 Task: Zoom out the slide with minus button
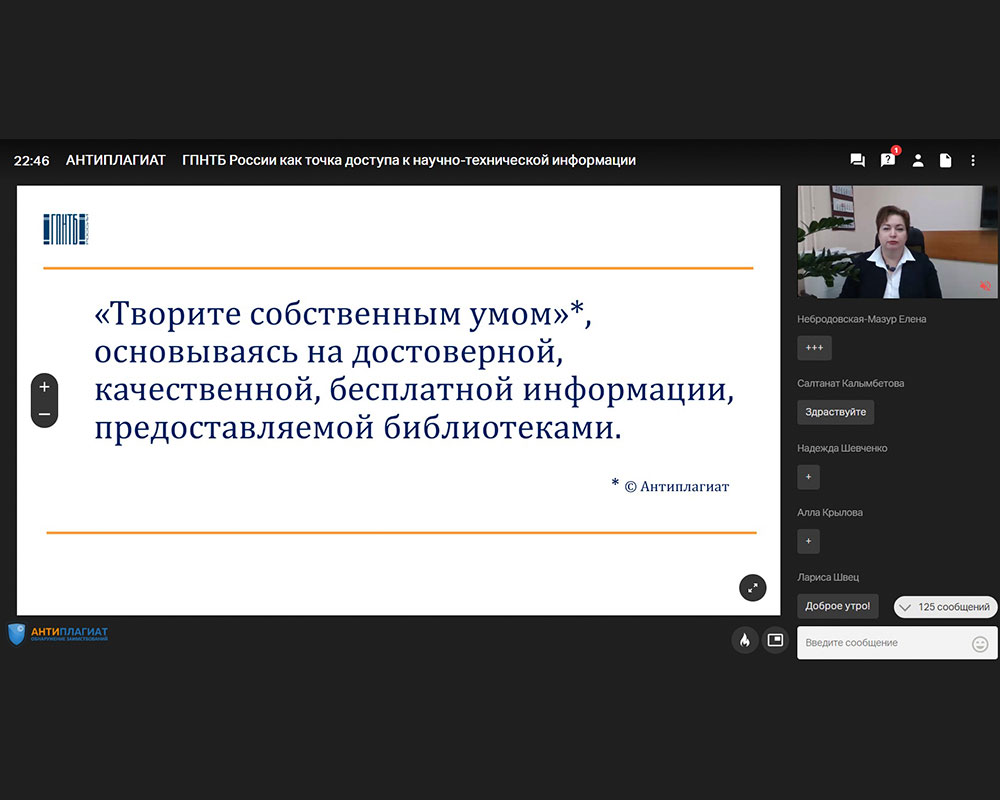(45, 414)
